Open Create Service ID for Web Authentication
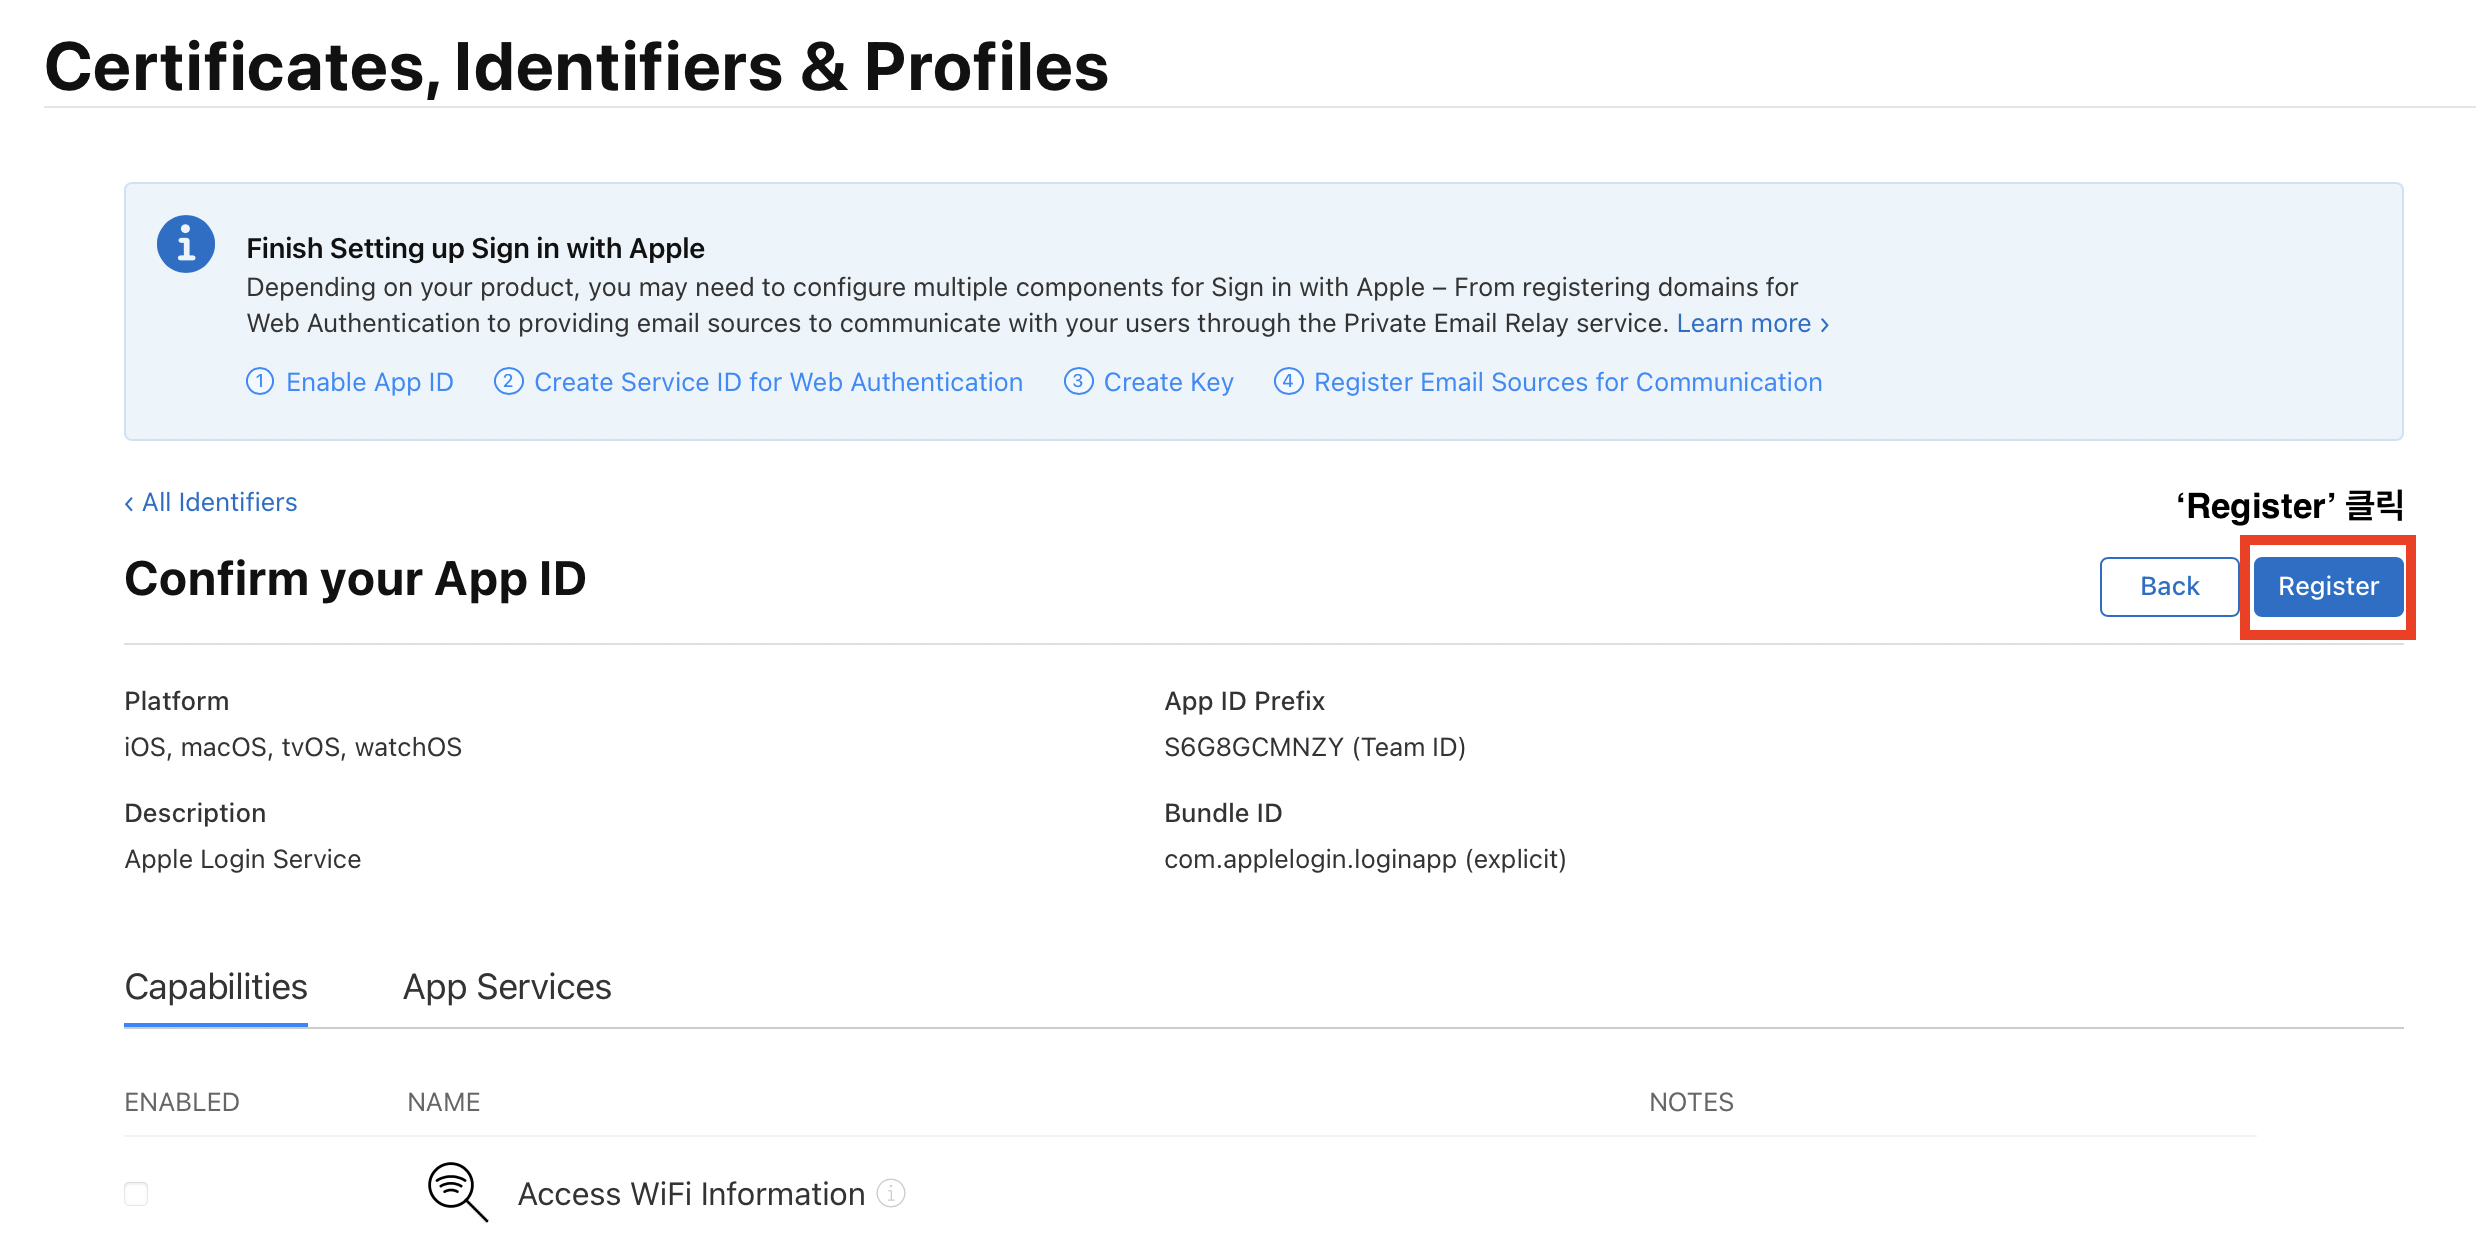The image size is (2476, 1236). (x=778, y=382)
